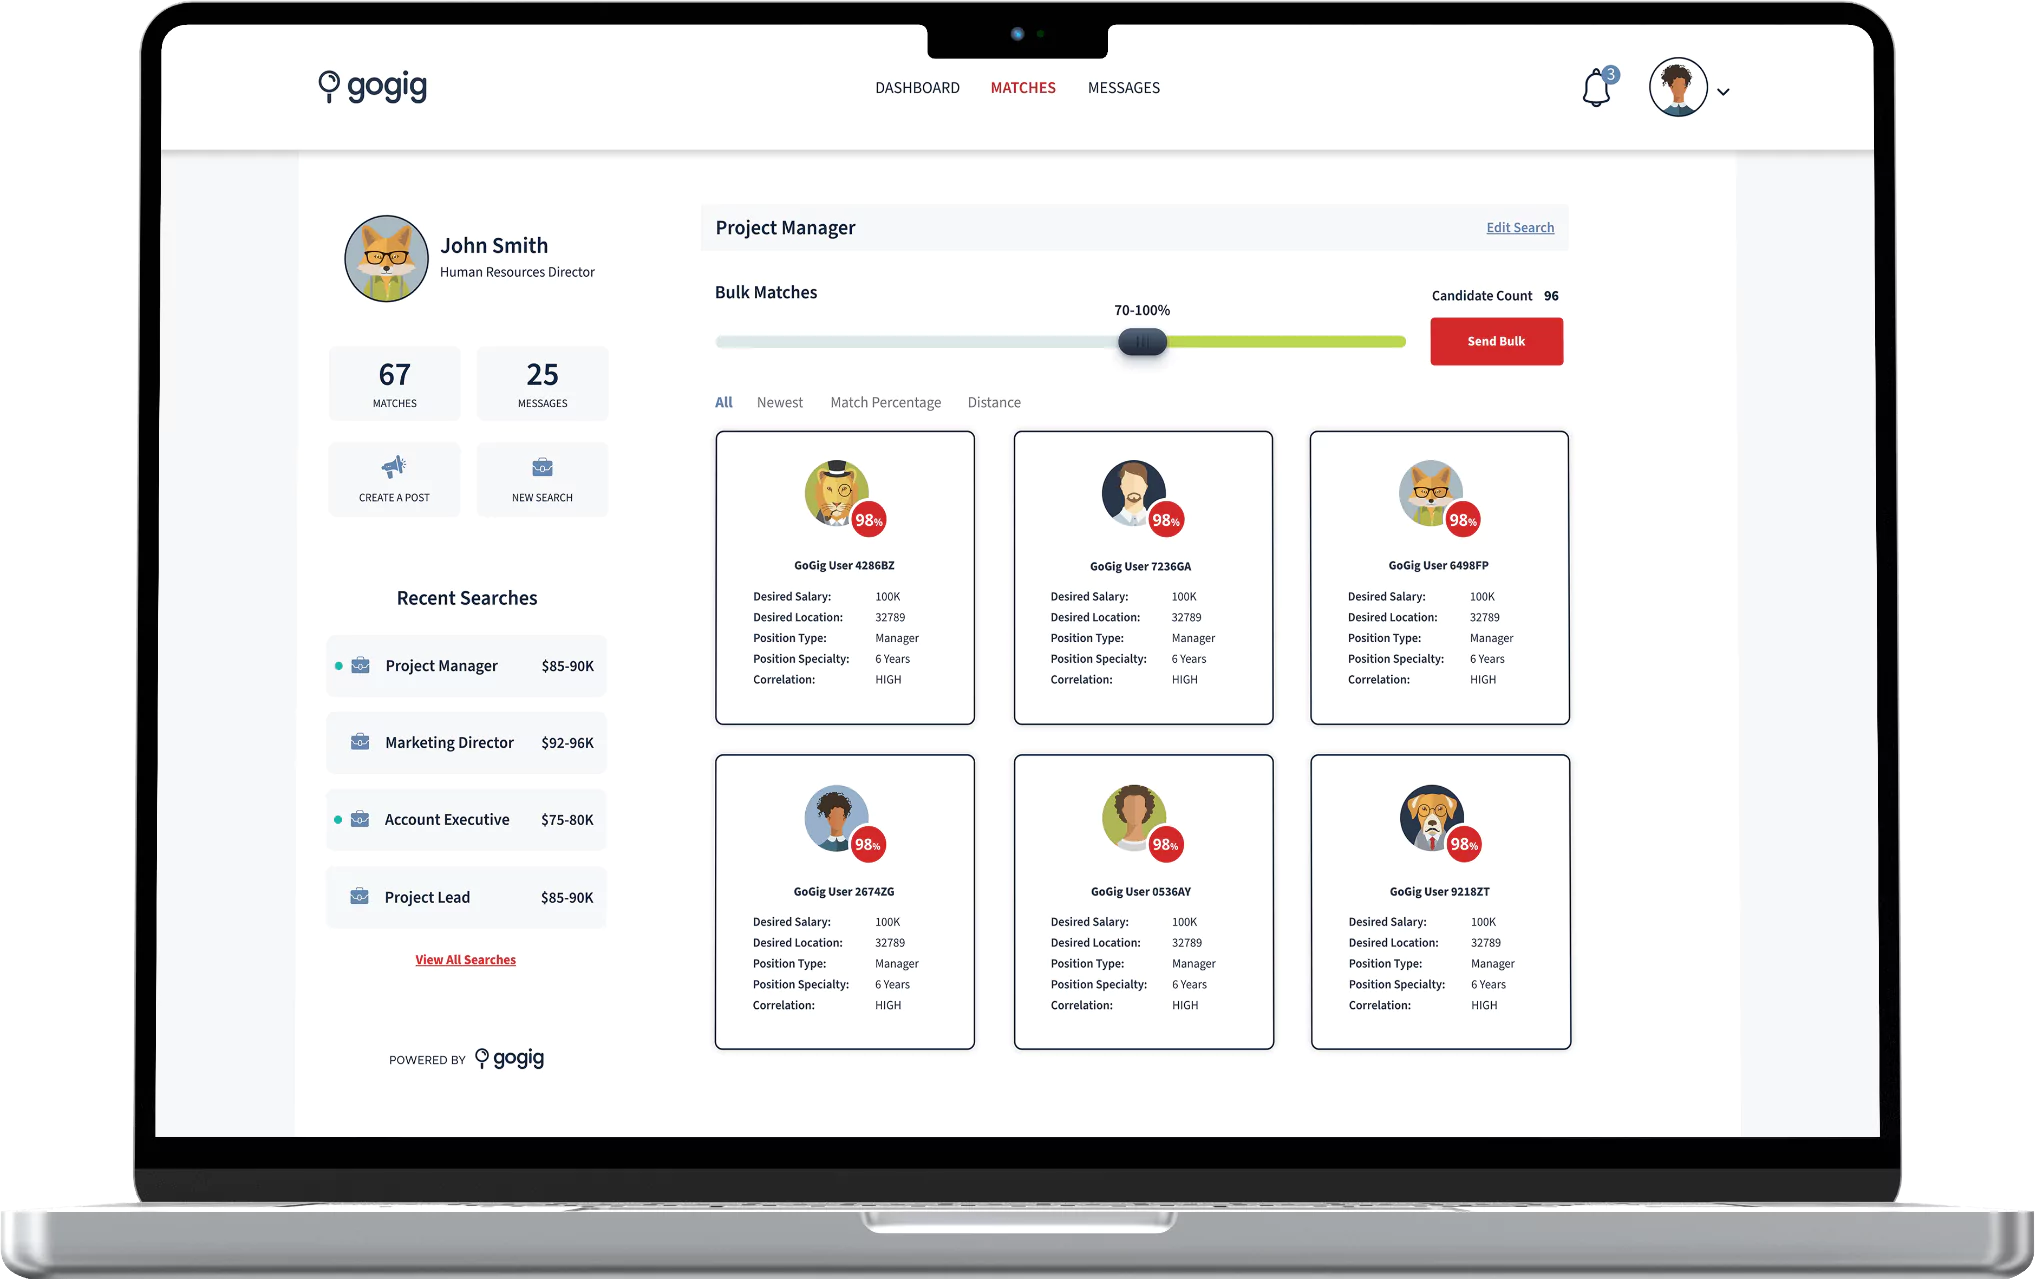The image size is (2035, 1279).
Task: Click the Matches tab in navigation
Action: point(1023,87)
